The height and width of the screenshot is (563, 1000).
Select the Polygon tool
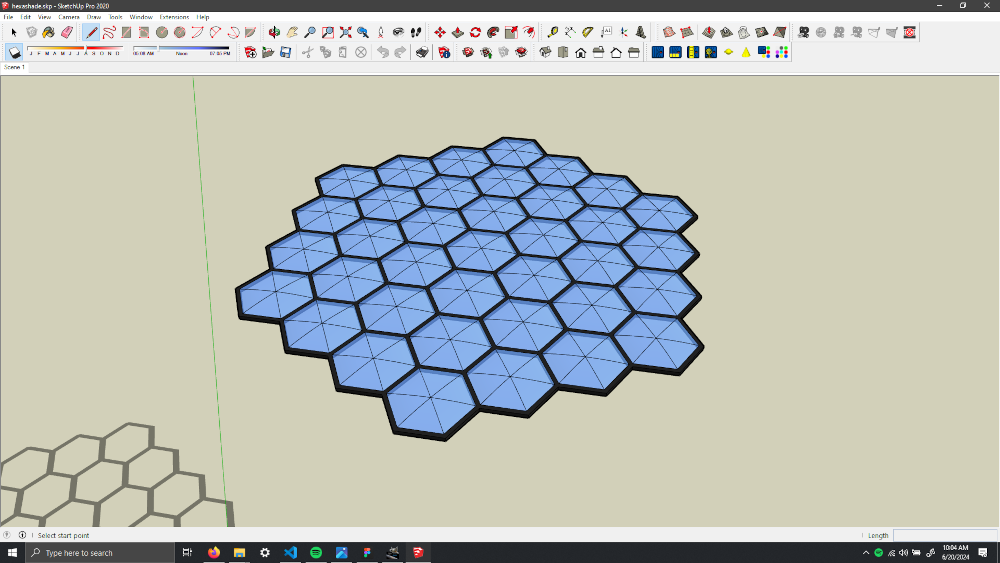(180, 32)
